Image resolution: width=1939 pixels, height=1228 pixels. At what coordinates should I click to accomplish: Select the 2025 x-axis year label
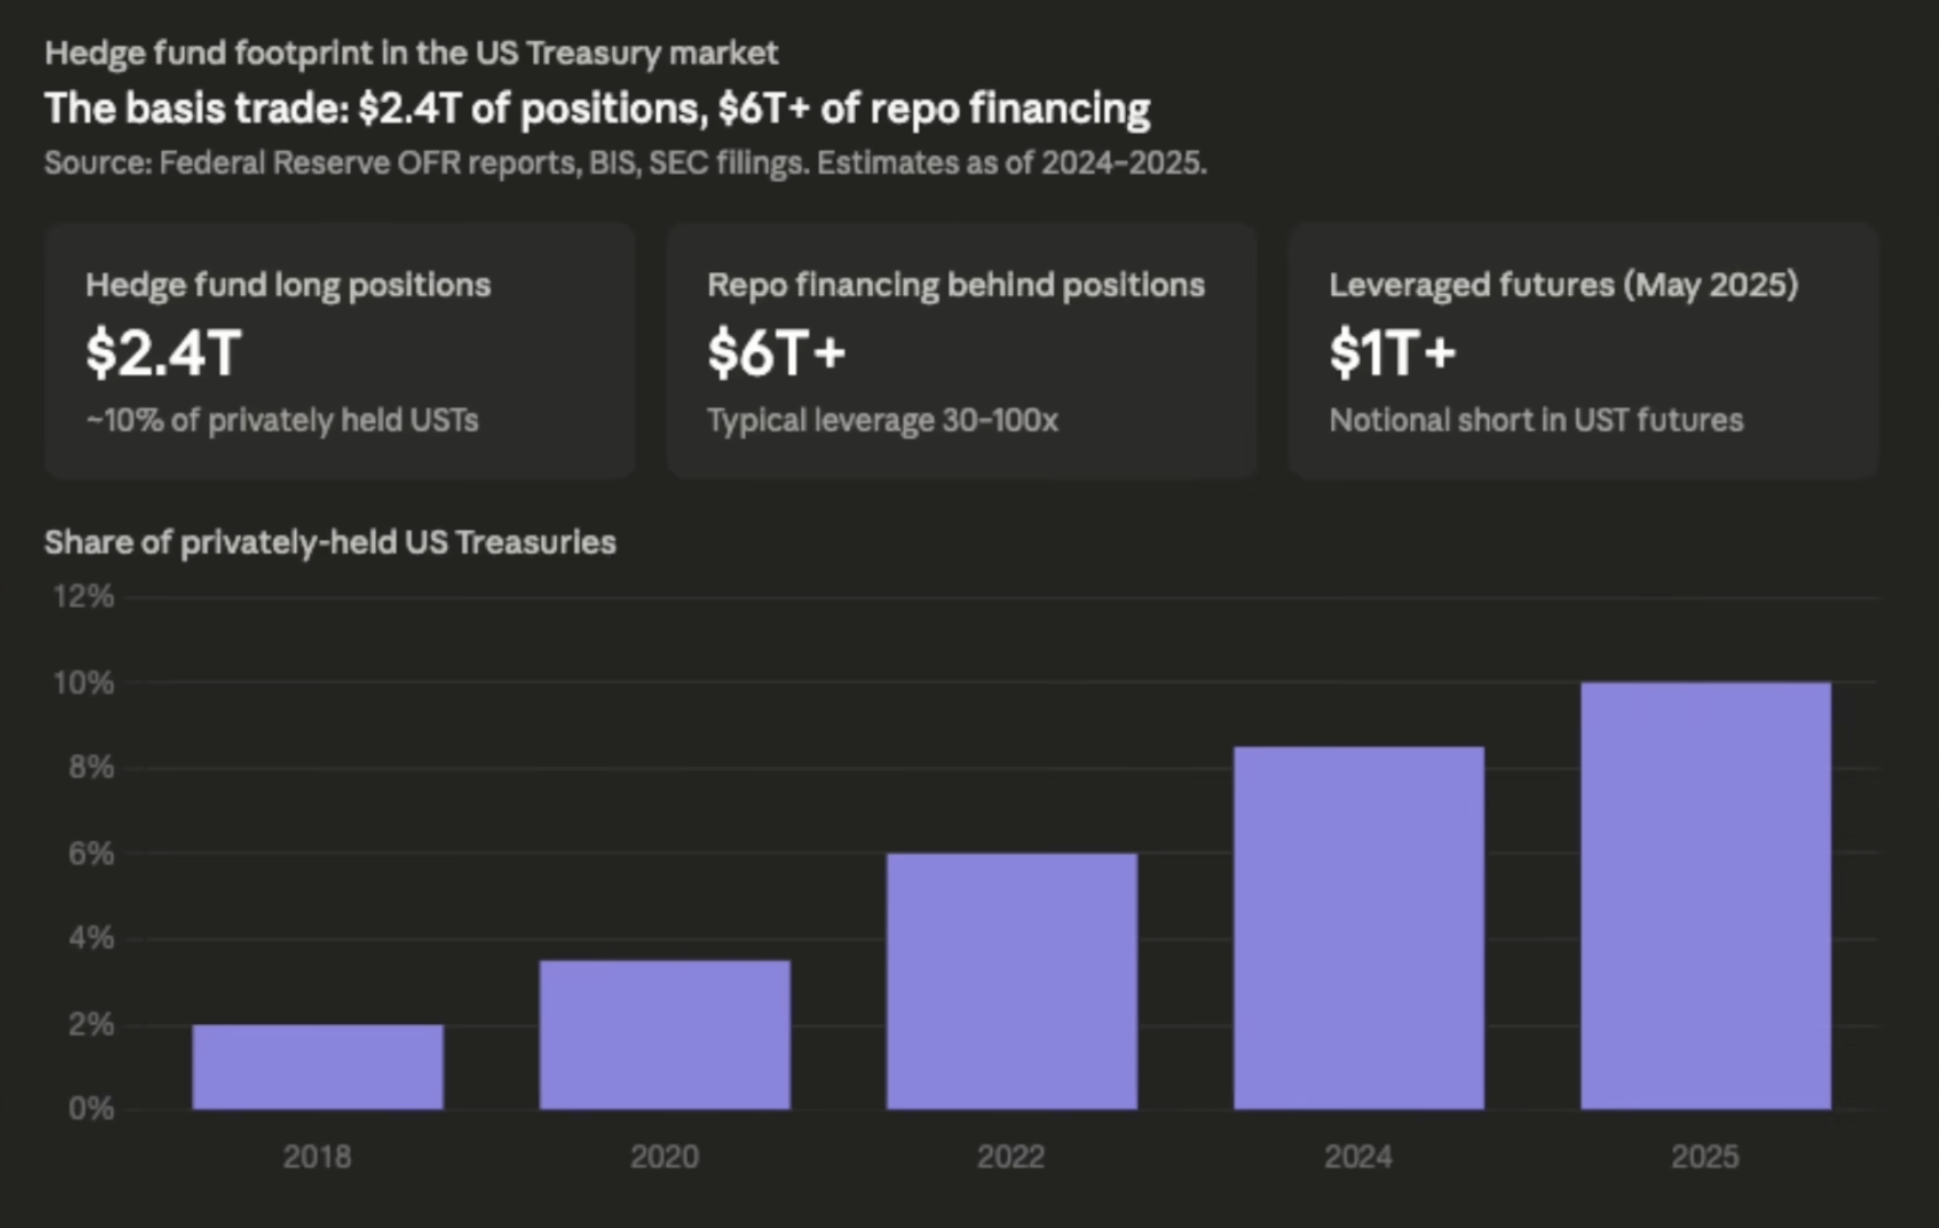1705,1157
